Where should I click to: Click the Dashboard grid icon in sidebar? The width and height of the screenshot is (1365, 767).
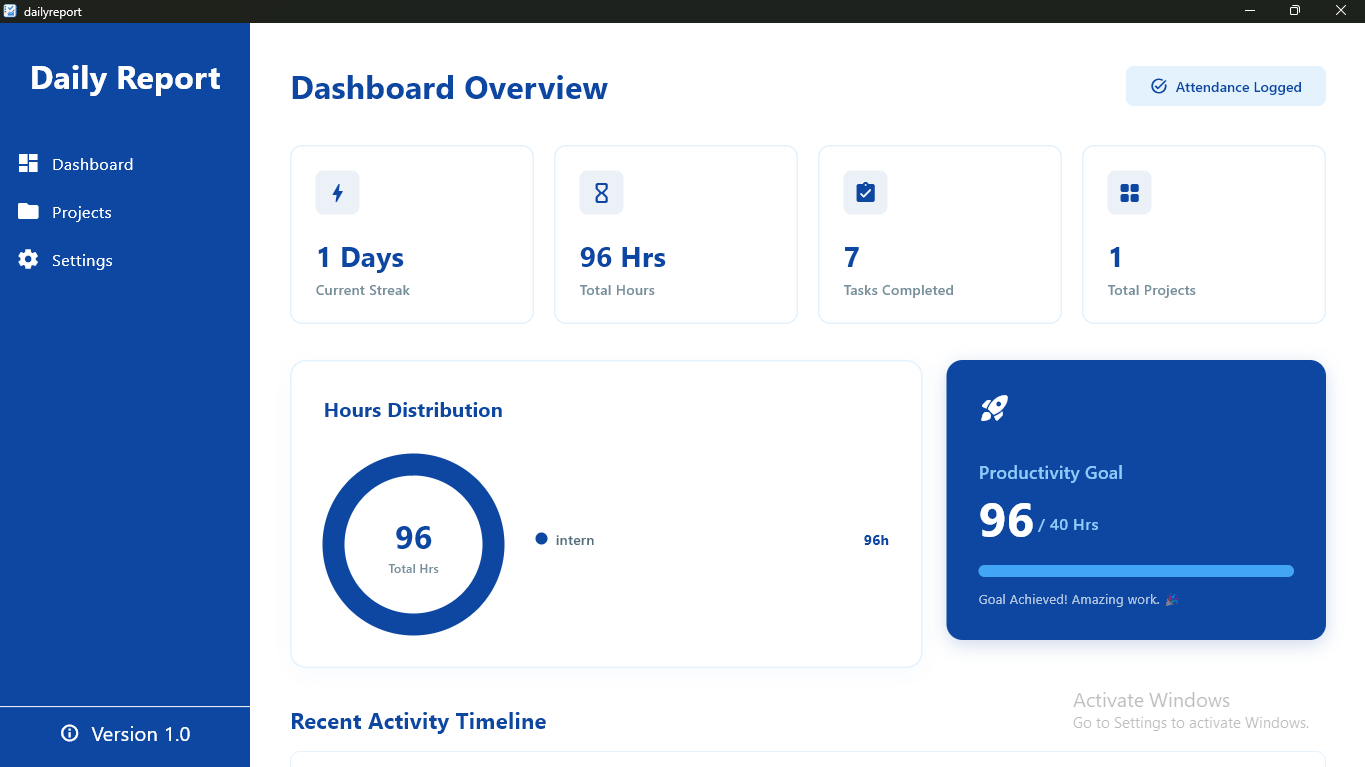coord(28,164)
